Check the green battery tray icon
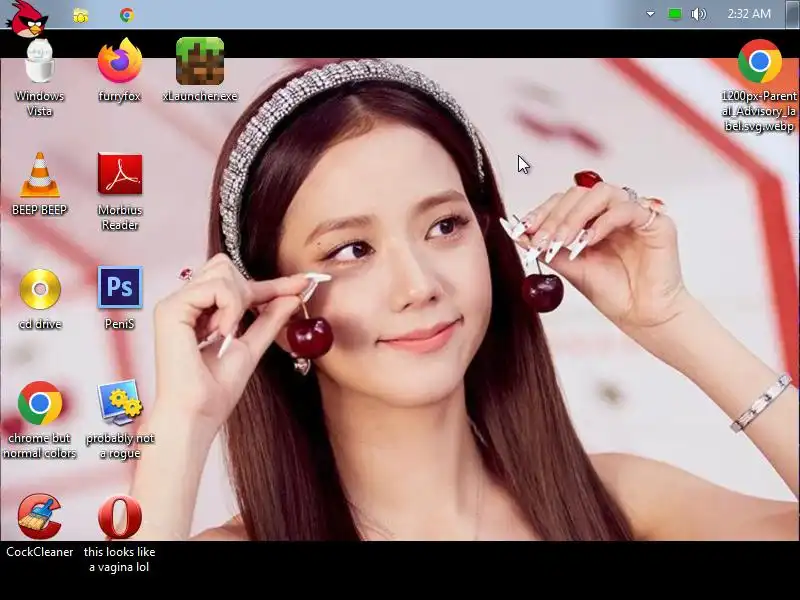This screenshot has width=800, height=600. click(x=674, y=14)
